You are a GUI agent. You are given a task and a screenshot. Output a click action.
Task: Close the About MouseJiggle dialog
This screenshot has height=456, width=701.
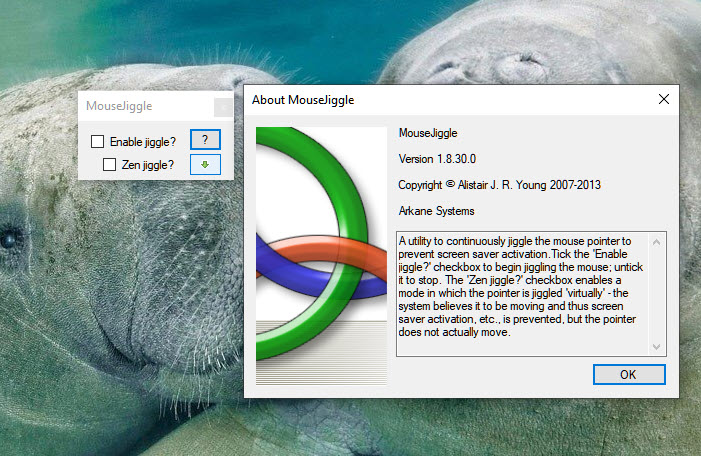(x=664, y=99)
